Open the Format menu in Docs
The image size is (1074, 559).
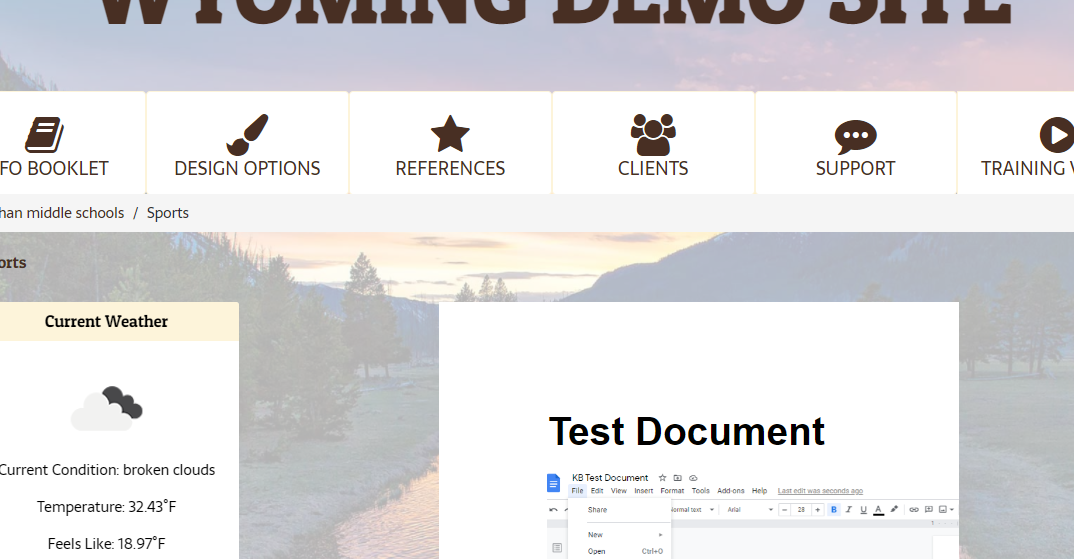[x=672, y=490]
